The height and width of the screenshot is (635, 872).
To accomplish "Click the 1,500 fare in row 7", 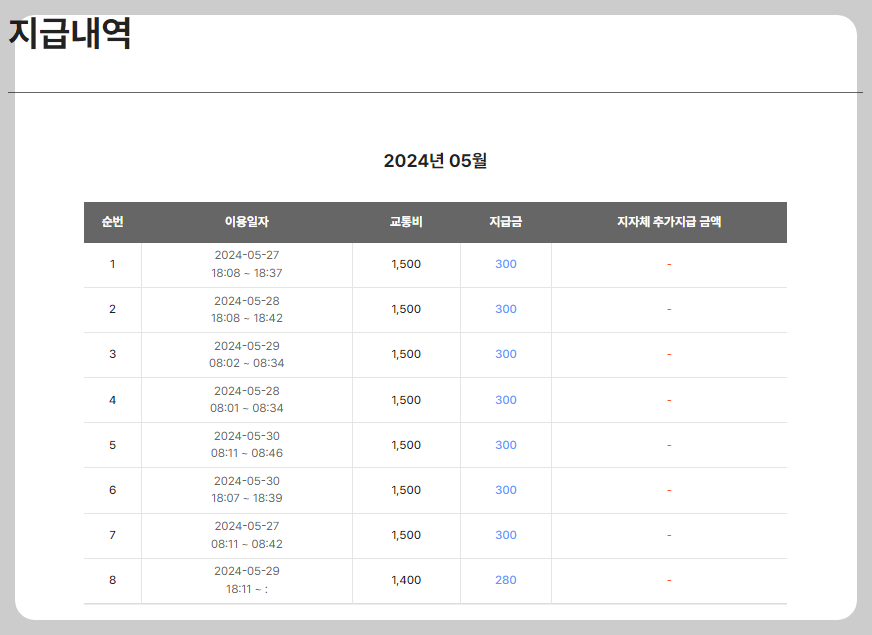I will click(x=406, y=535).
